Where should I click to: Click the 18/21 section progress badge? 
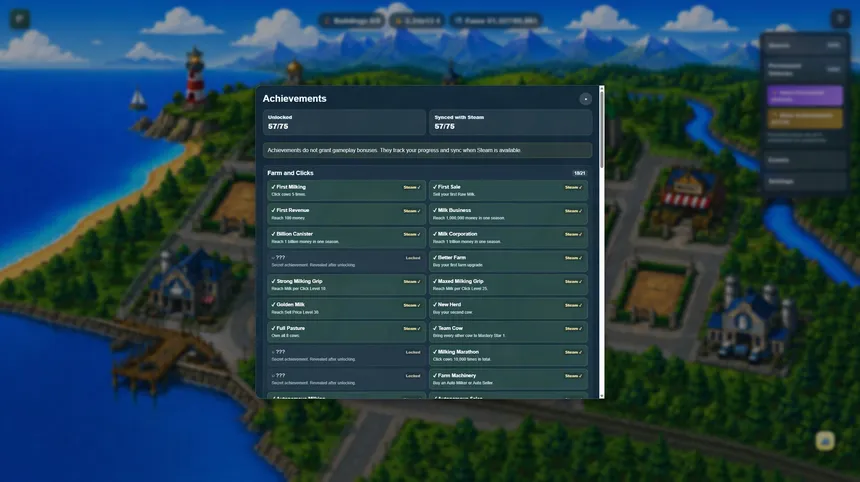tap(579, 173)
